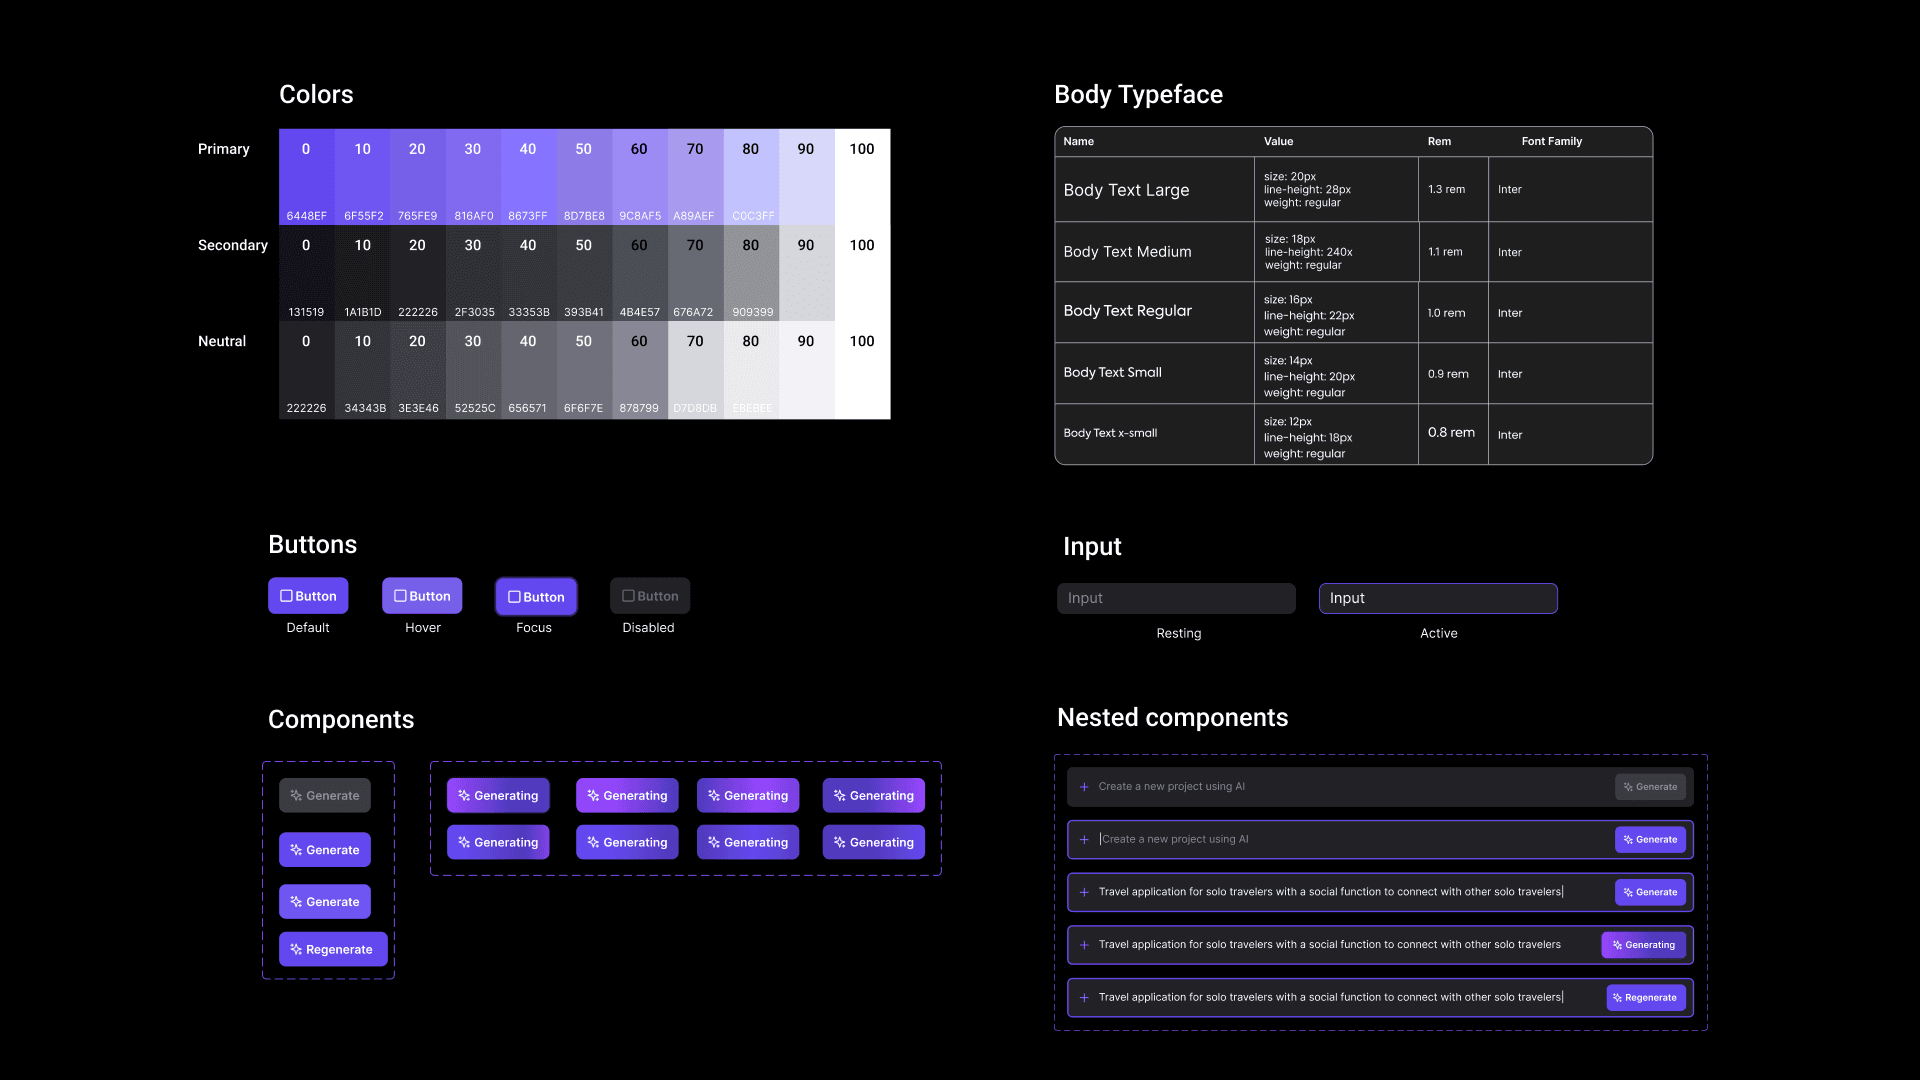The width and height of the screenshot is (1920, 1080).
Task: Click the plus icon in the Travel row with Regenerate button
Action: point(1084,998)
